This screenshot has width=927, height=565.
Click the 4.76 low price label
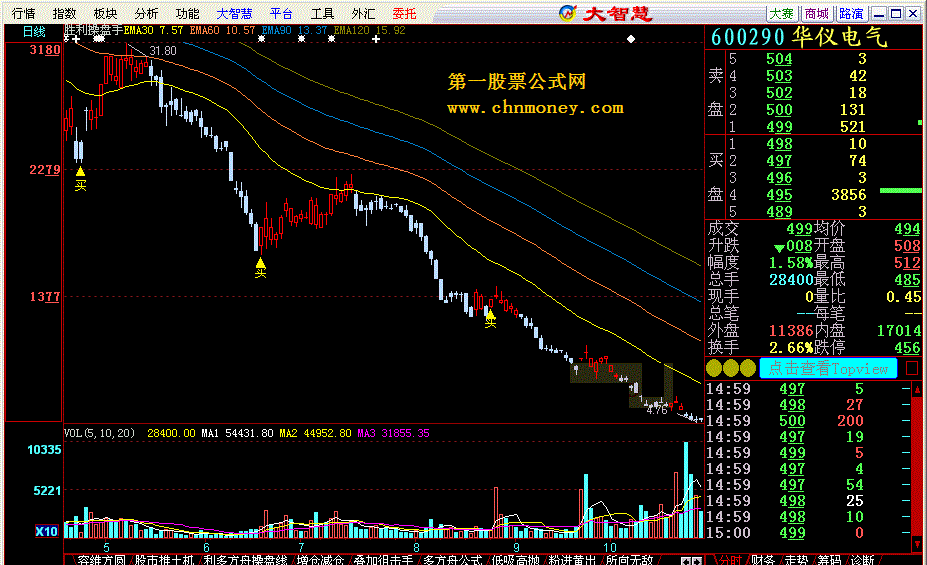point(656,409)
